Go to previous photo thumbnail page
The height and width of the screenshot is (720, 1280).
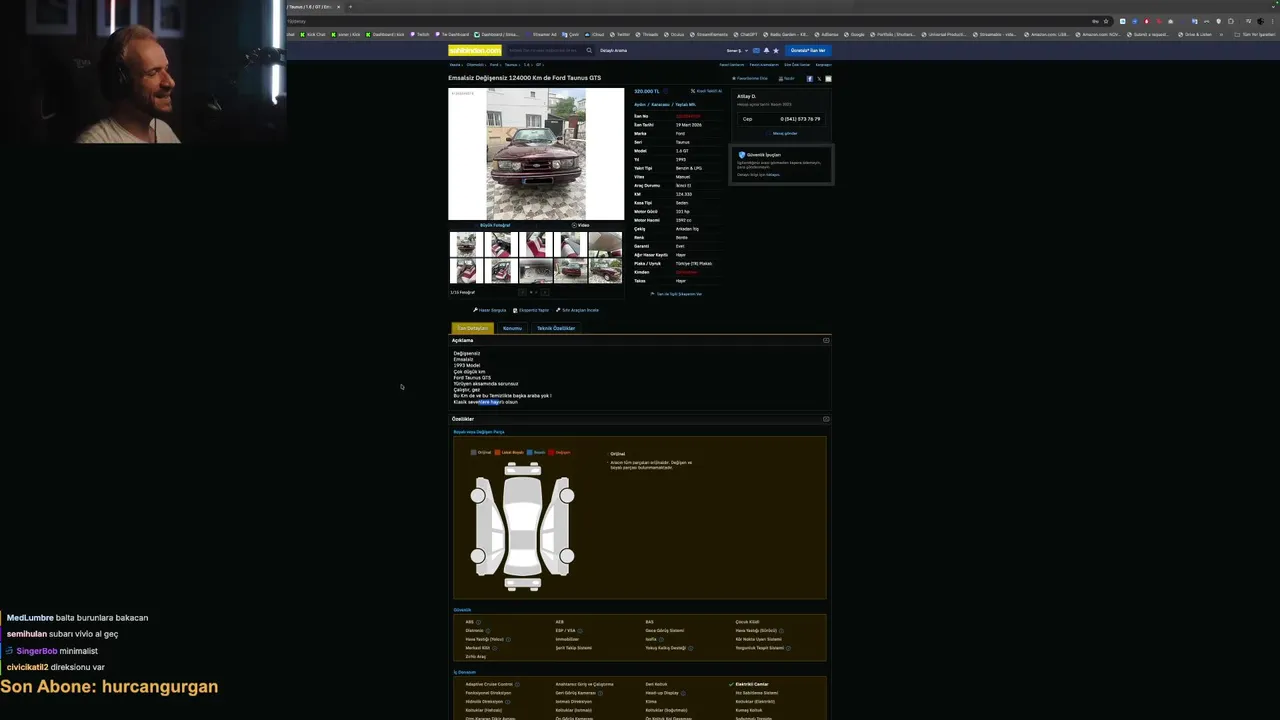pyautogui.click(x=522, y=292)
